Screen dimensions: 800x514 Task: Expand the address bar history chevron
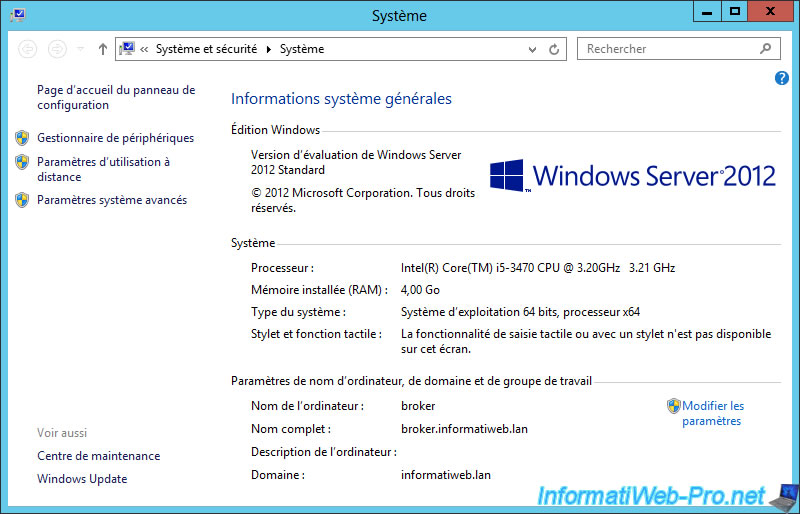(x=532, y=50)
